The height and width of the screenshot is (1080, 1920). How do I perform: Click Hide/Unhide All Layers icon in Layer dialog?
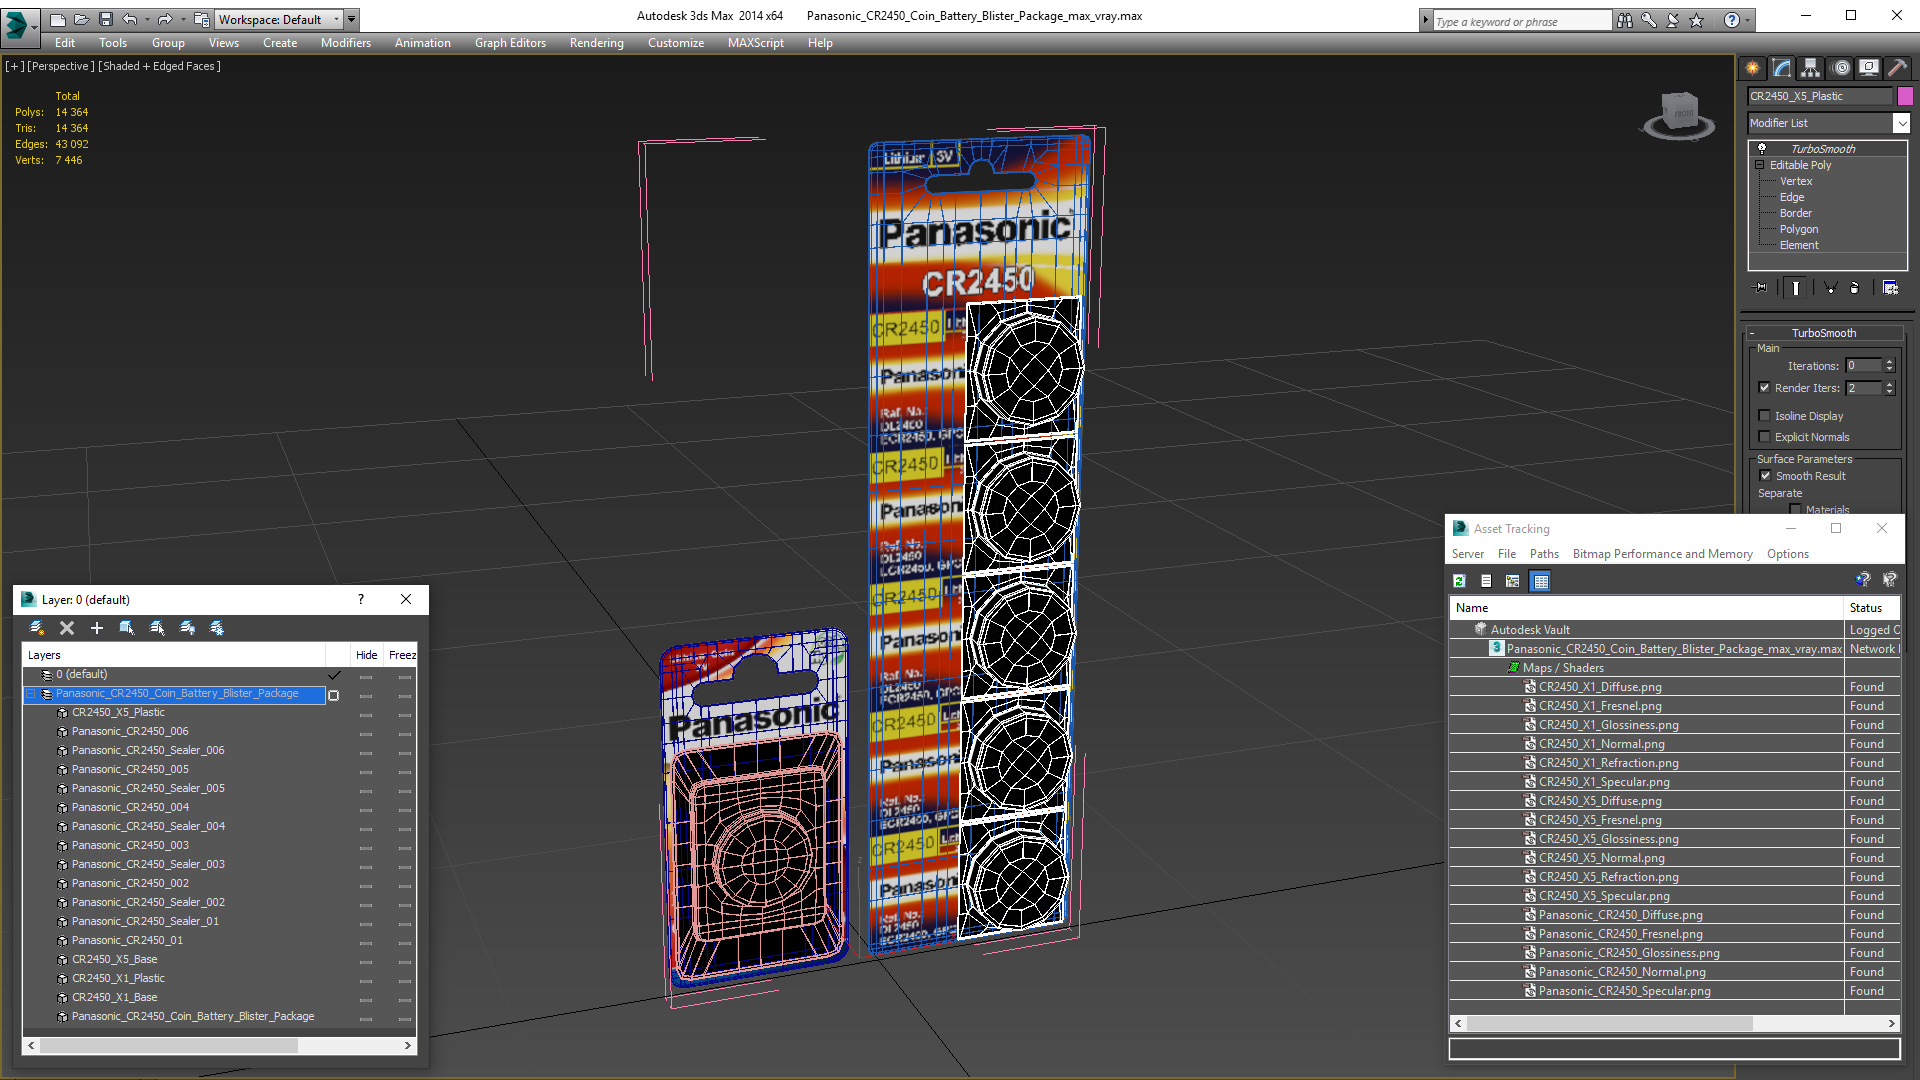click(187, 628)
